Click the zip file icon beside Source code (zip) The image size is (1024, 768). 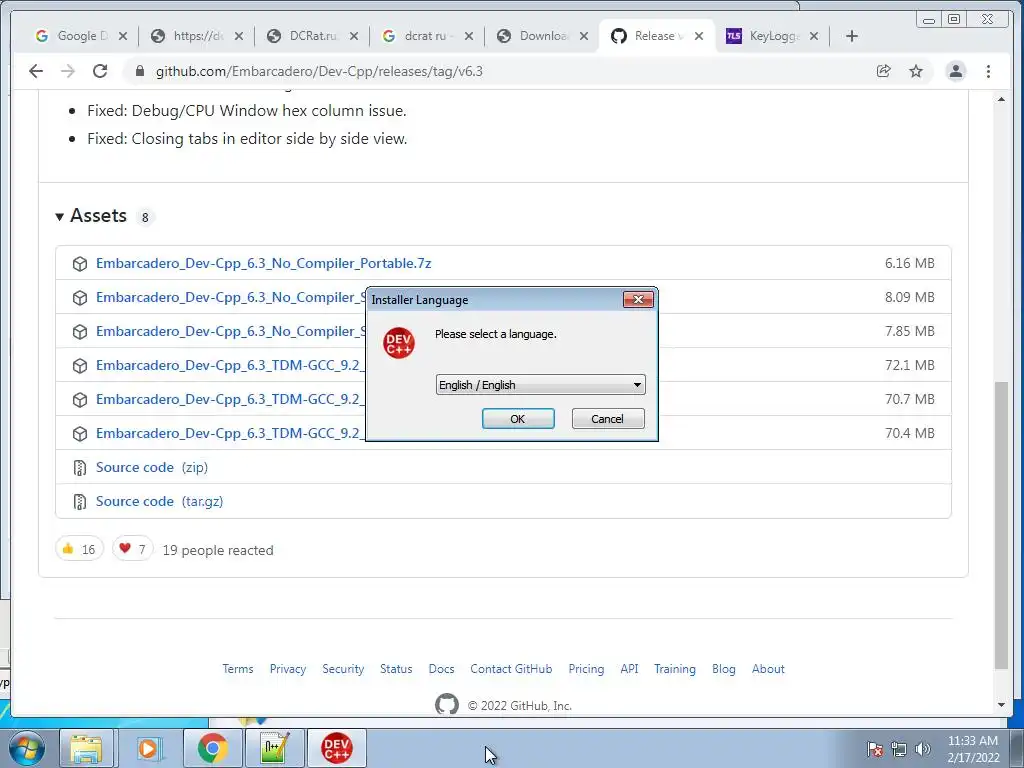80,468
